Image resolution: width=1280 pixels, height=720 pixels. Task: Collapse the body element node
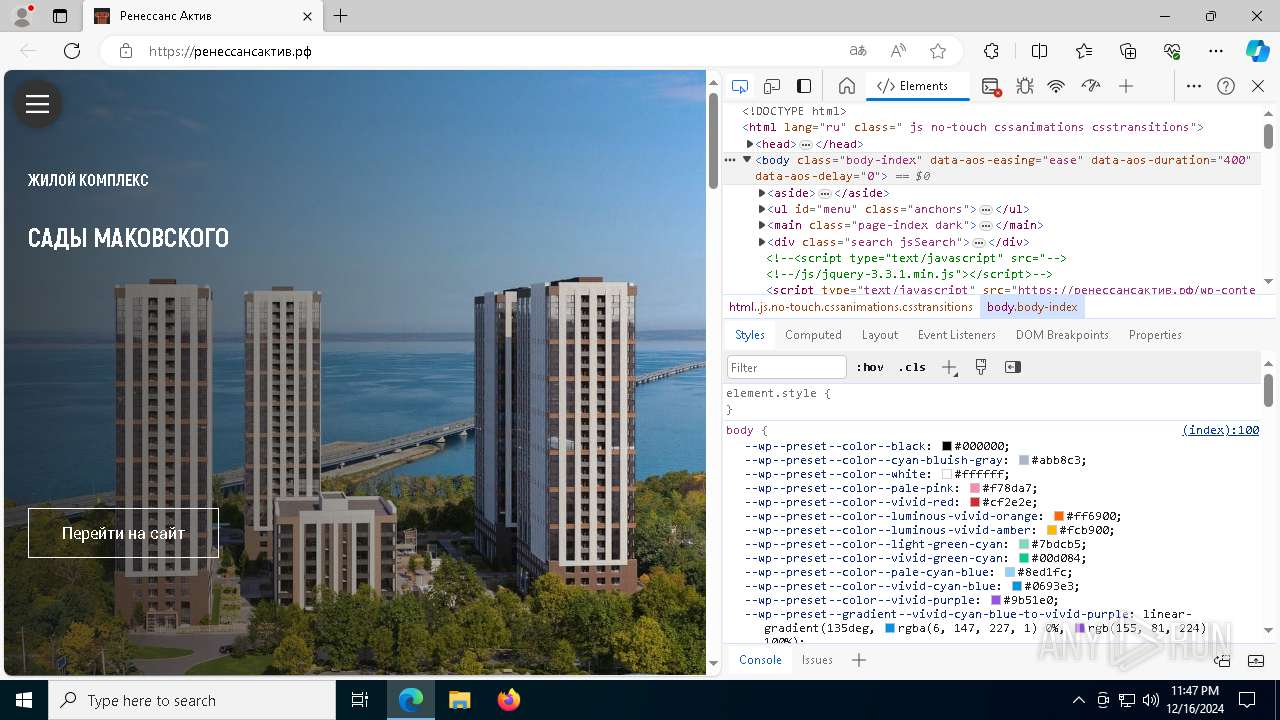pyautogui.click(x=746, y=160)
